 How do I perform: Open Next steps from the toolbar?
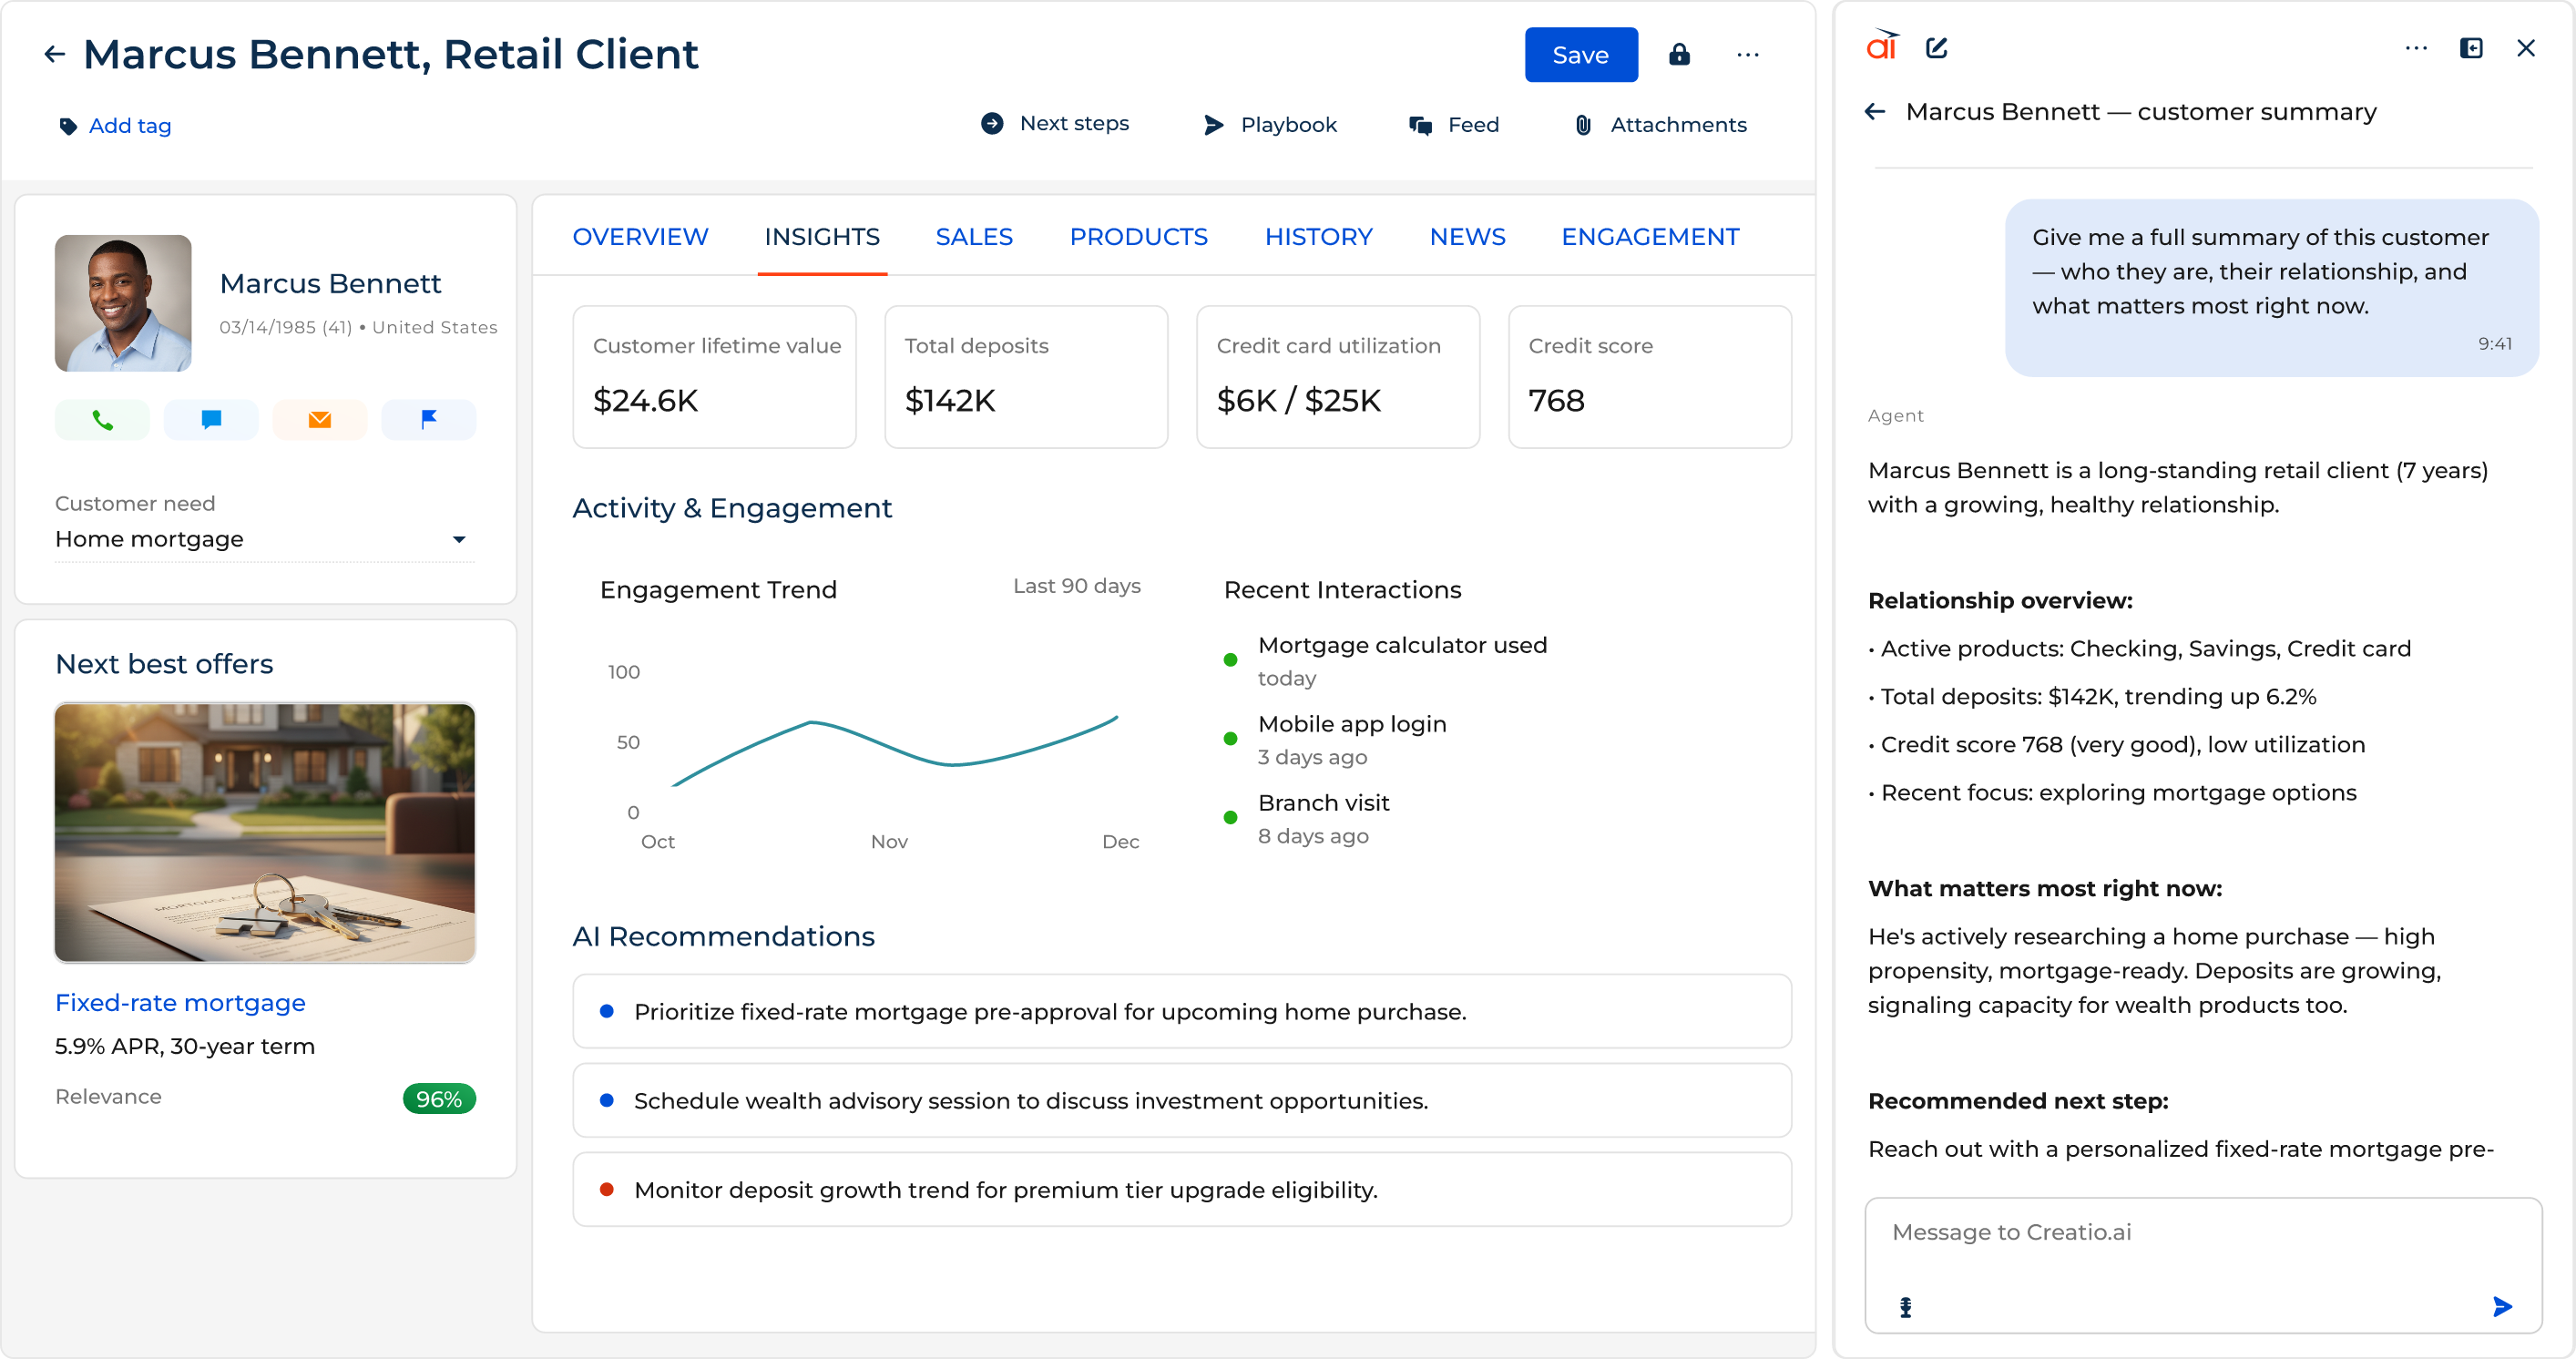tap(1055, 124)
